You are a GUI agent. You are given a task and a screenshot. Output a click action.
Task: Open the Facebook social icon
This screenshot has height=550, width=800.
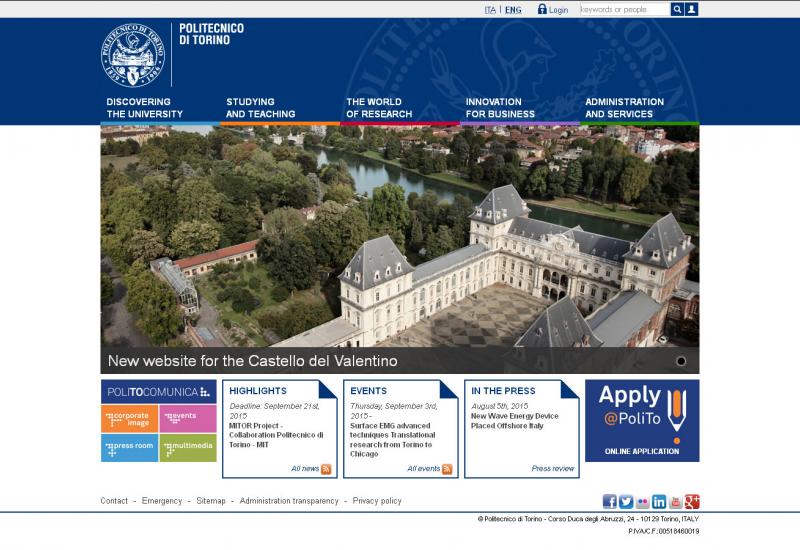[610, 502]
